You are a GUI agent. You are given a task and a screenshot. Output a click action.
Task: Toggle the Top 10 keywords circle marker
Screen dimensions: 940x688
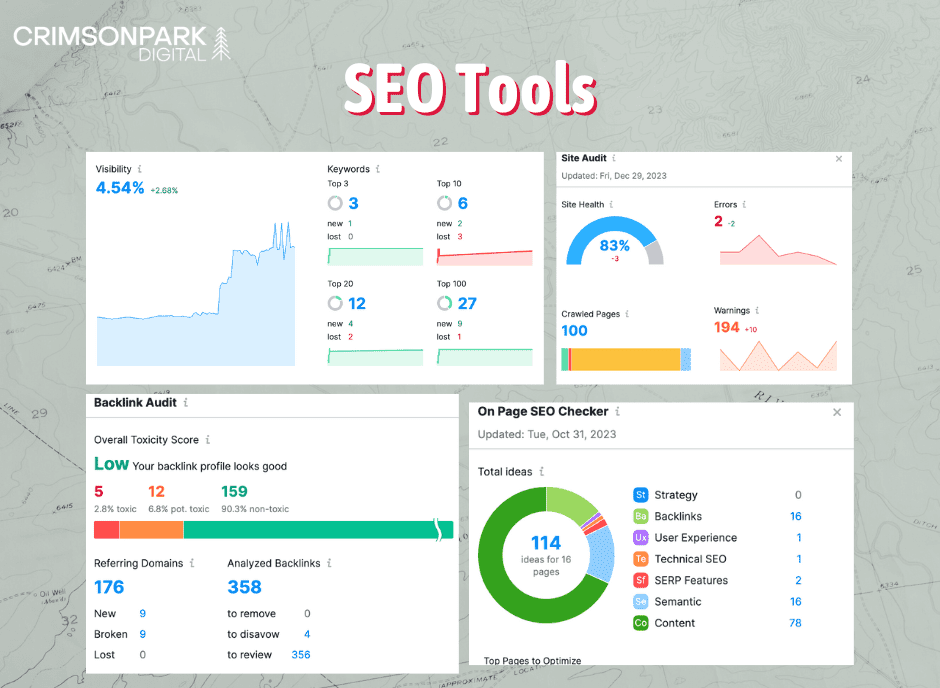[445, 203]
